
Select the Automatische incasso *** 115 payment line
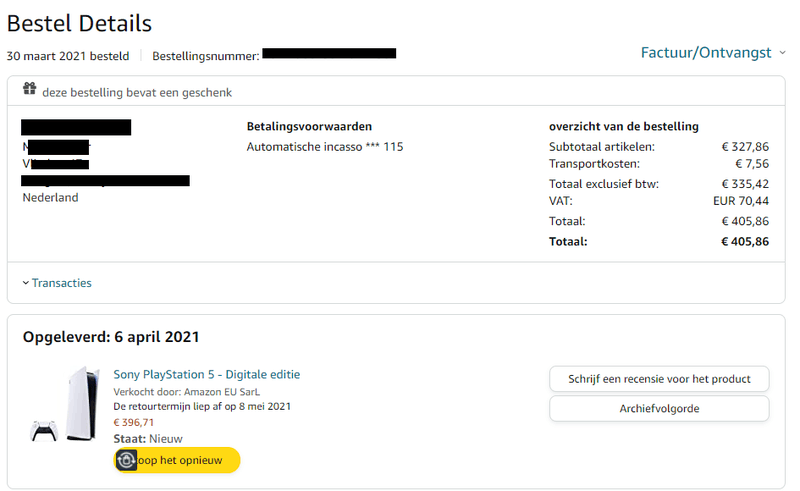(x=325, y=147)
